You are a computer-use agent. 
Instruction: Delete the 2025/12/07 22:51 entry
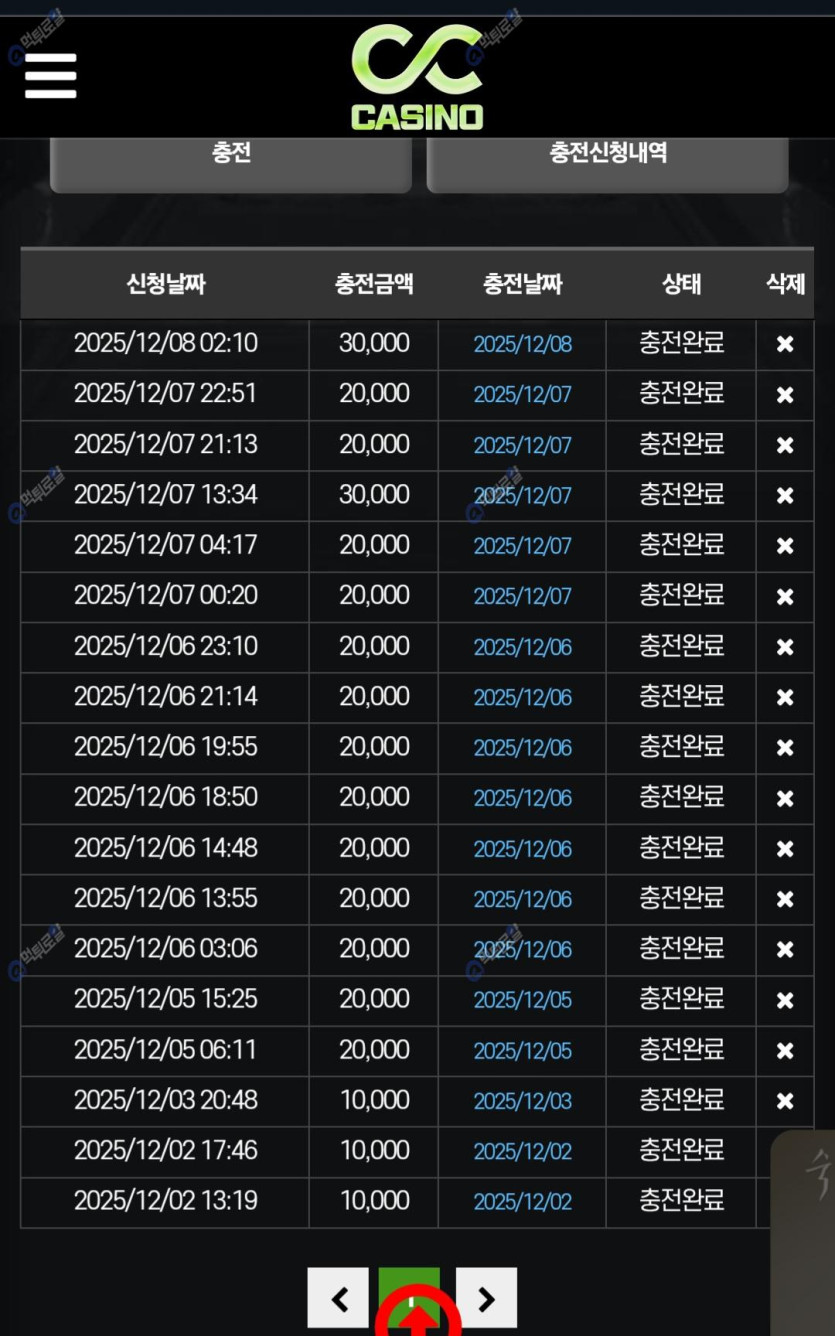tap(785, 395)
